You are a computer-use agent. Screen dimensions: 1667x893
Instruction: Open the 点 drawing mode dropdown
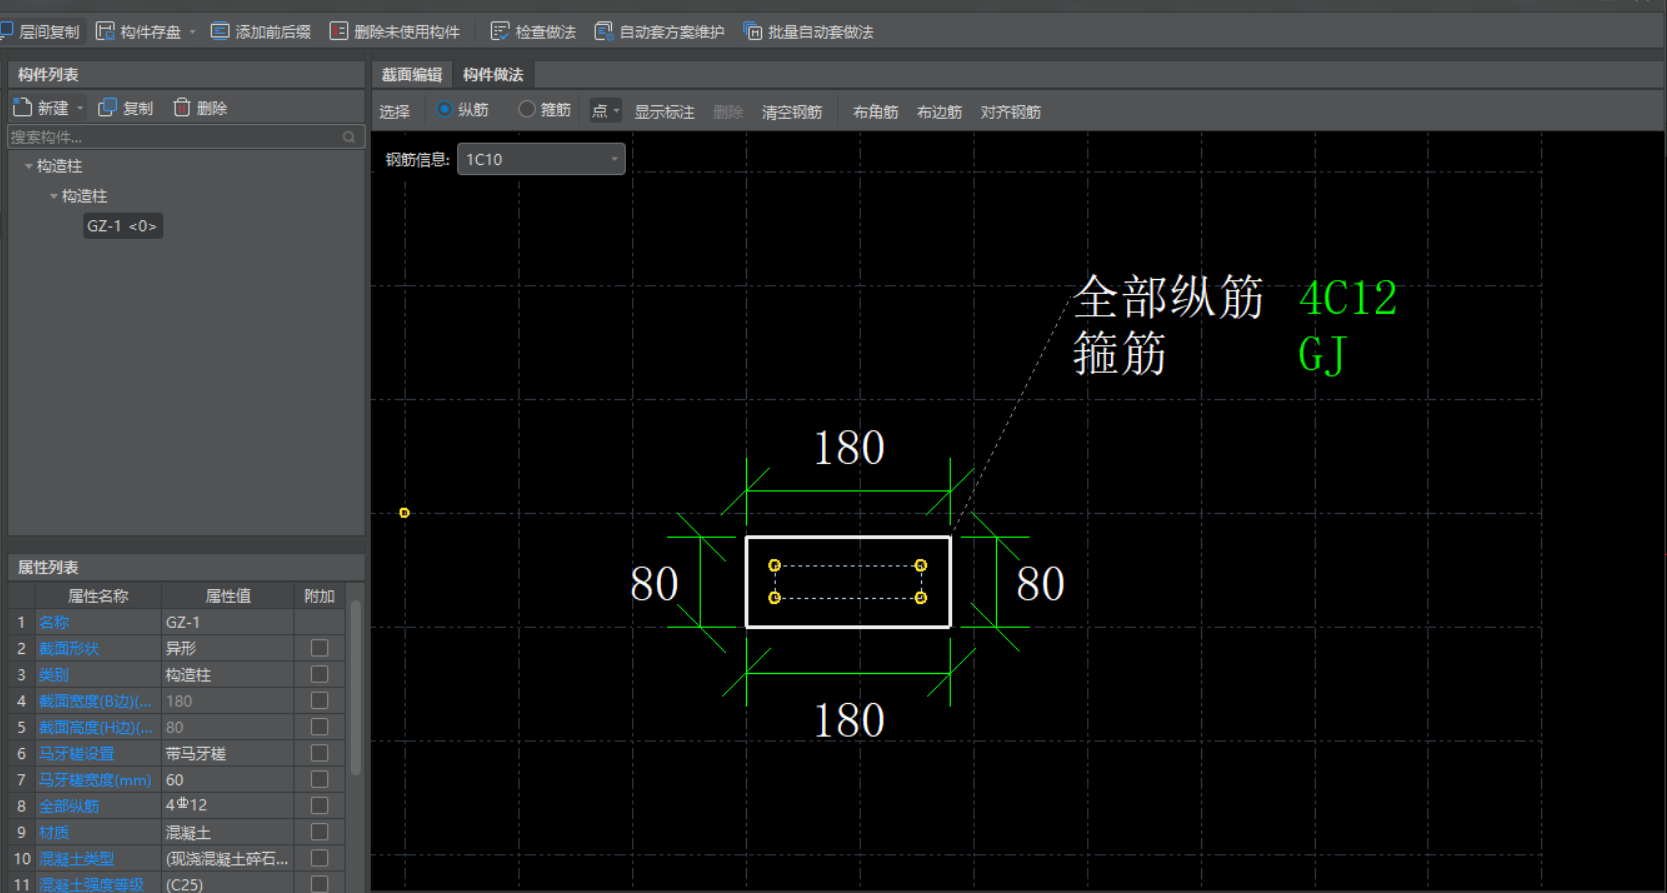click(605, 111)
